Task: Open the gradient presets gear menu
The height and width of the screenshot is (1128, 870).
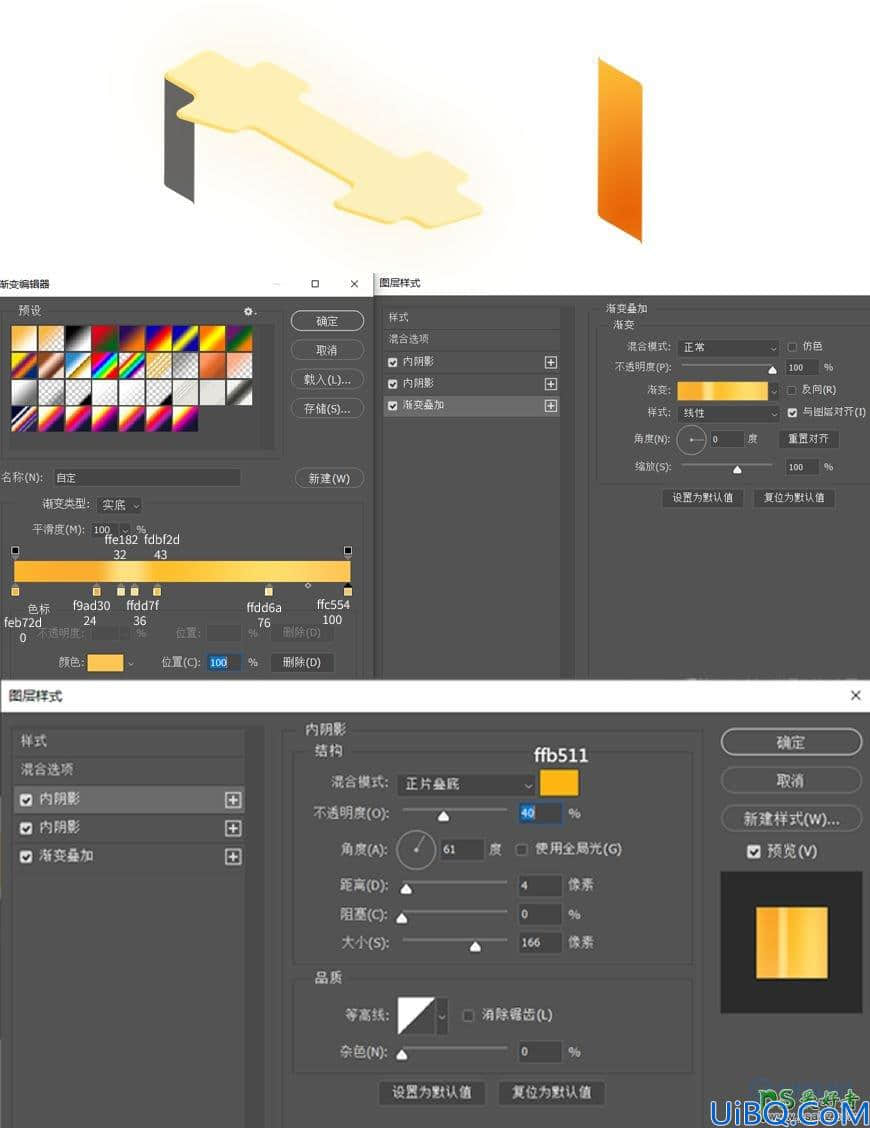Action: (250, 311)
